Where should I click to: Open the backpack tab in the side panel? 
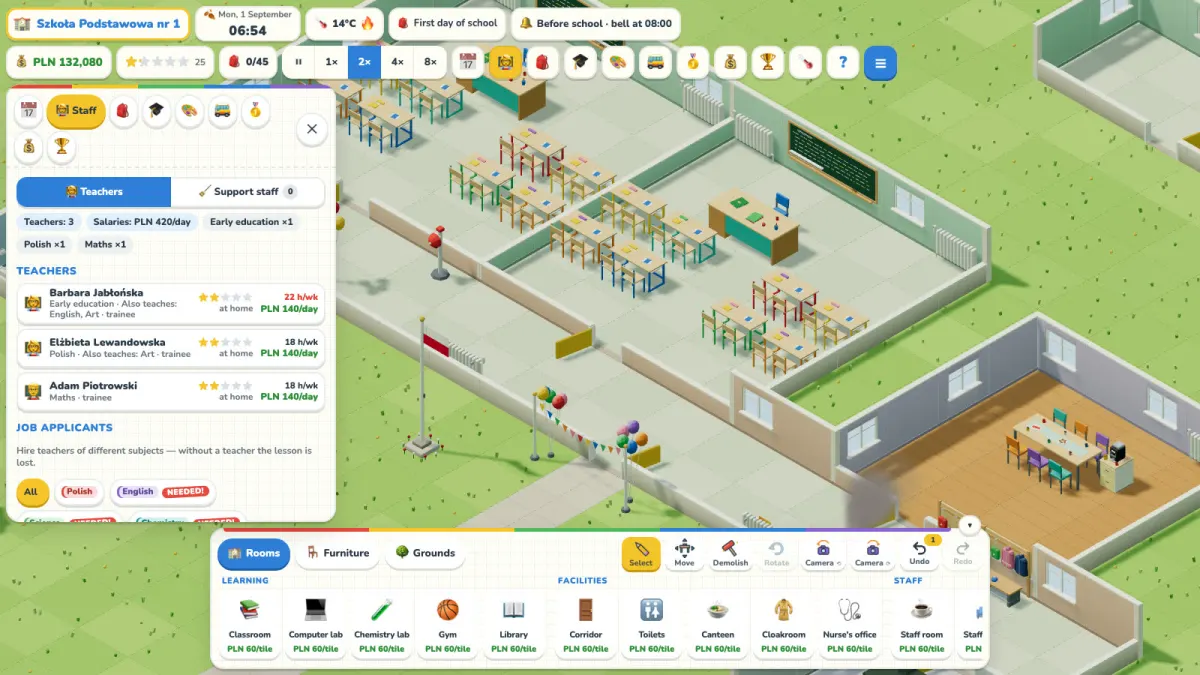[123, 110]
